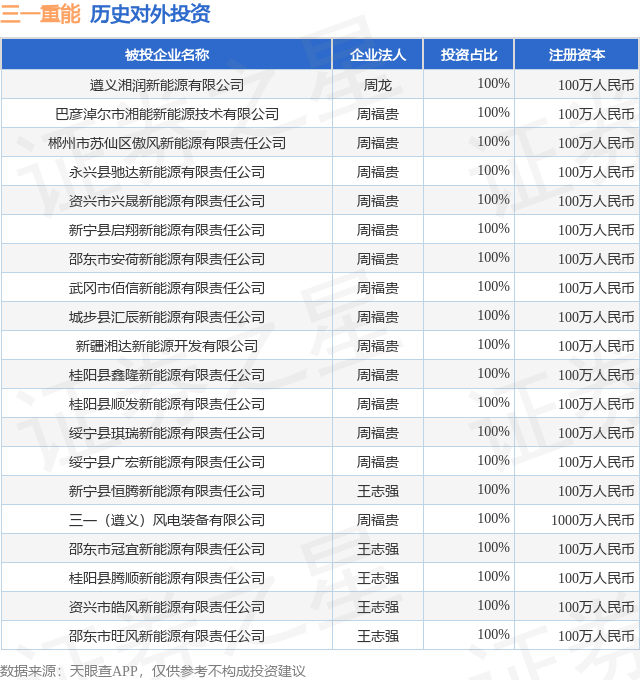This screenshot has height=680, width=640.
Task: Select 绥宁县琪瑞新能源有限责任公司 cell
Action: point(167,433)
